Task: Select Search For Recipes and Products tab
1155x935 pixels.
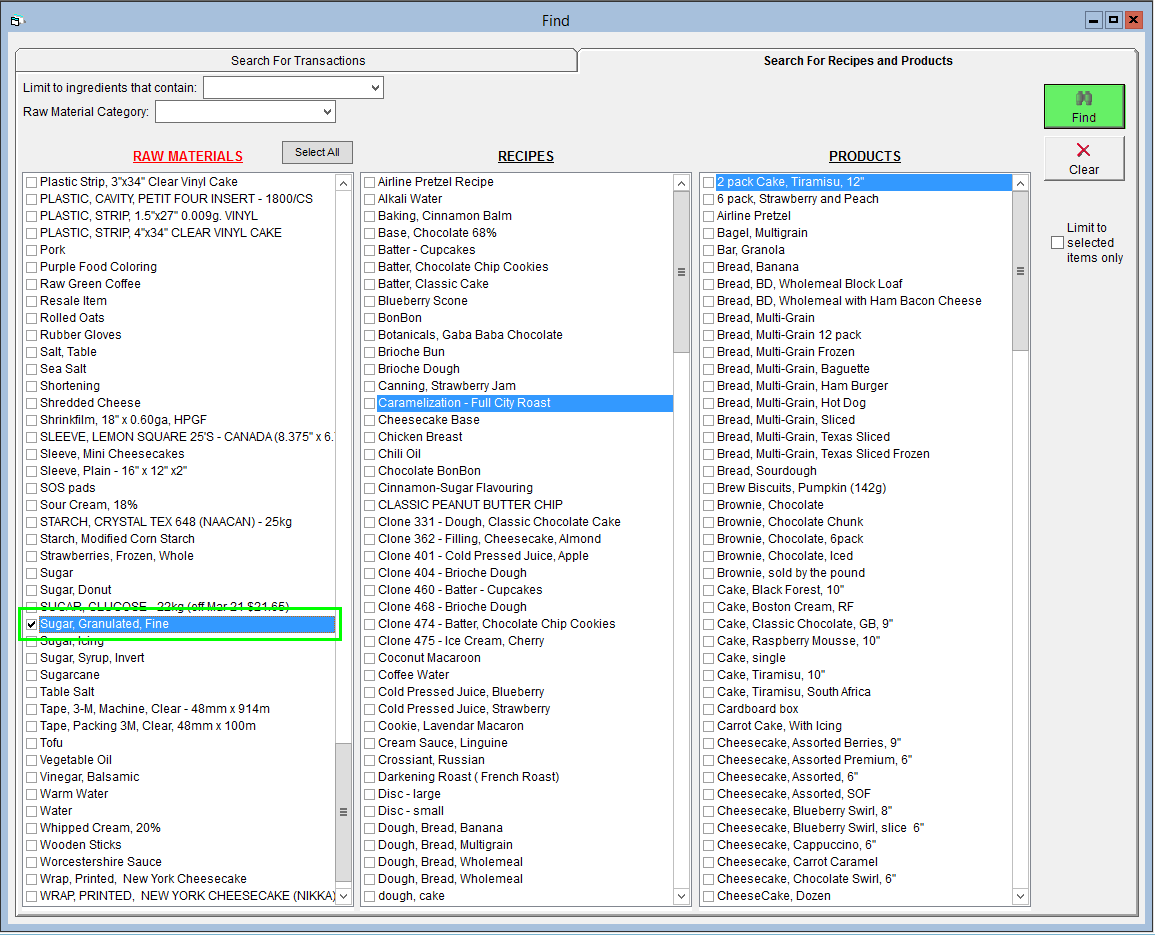Action: click(x=857, y=61)
